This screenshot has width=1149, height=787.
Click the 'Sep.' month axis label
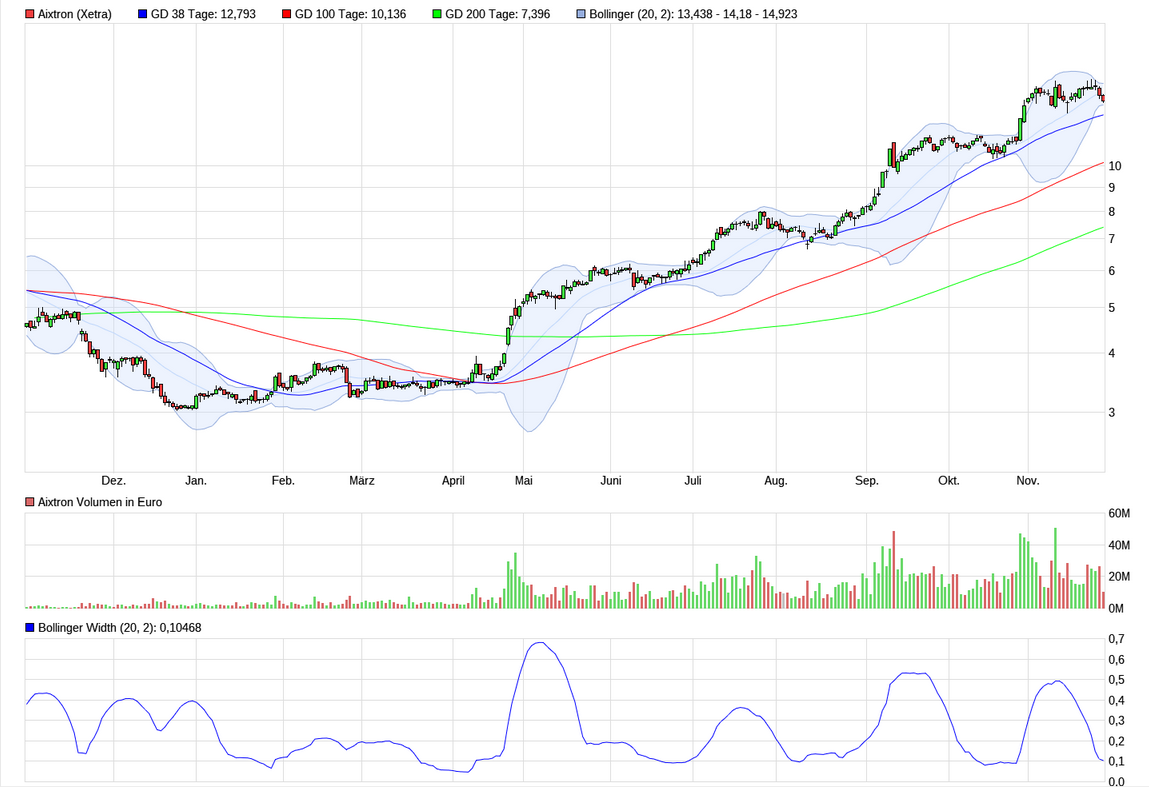click(x=866, y=481)
